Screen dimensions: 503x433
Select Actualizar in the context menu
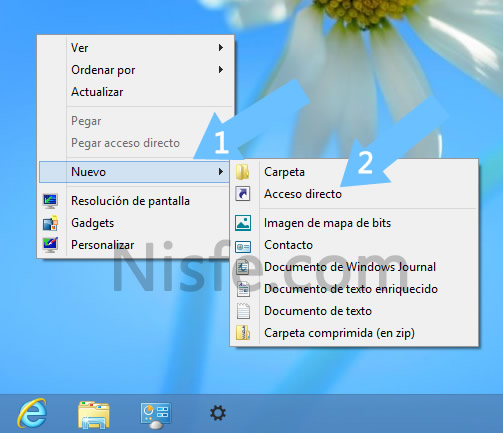pyautogui.click(x=97, y=92)
